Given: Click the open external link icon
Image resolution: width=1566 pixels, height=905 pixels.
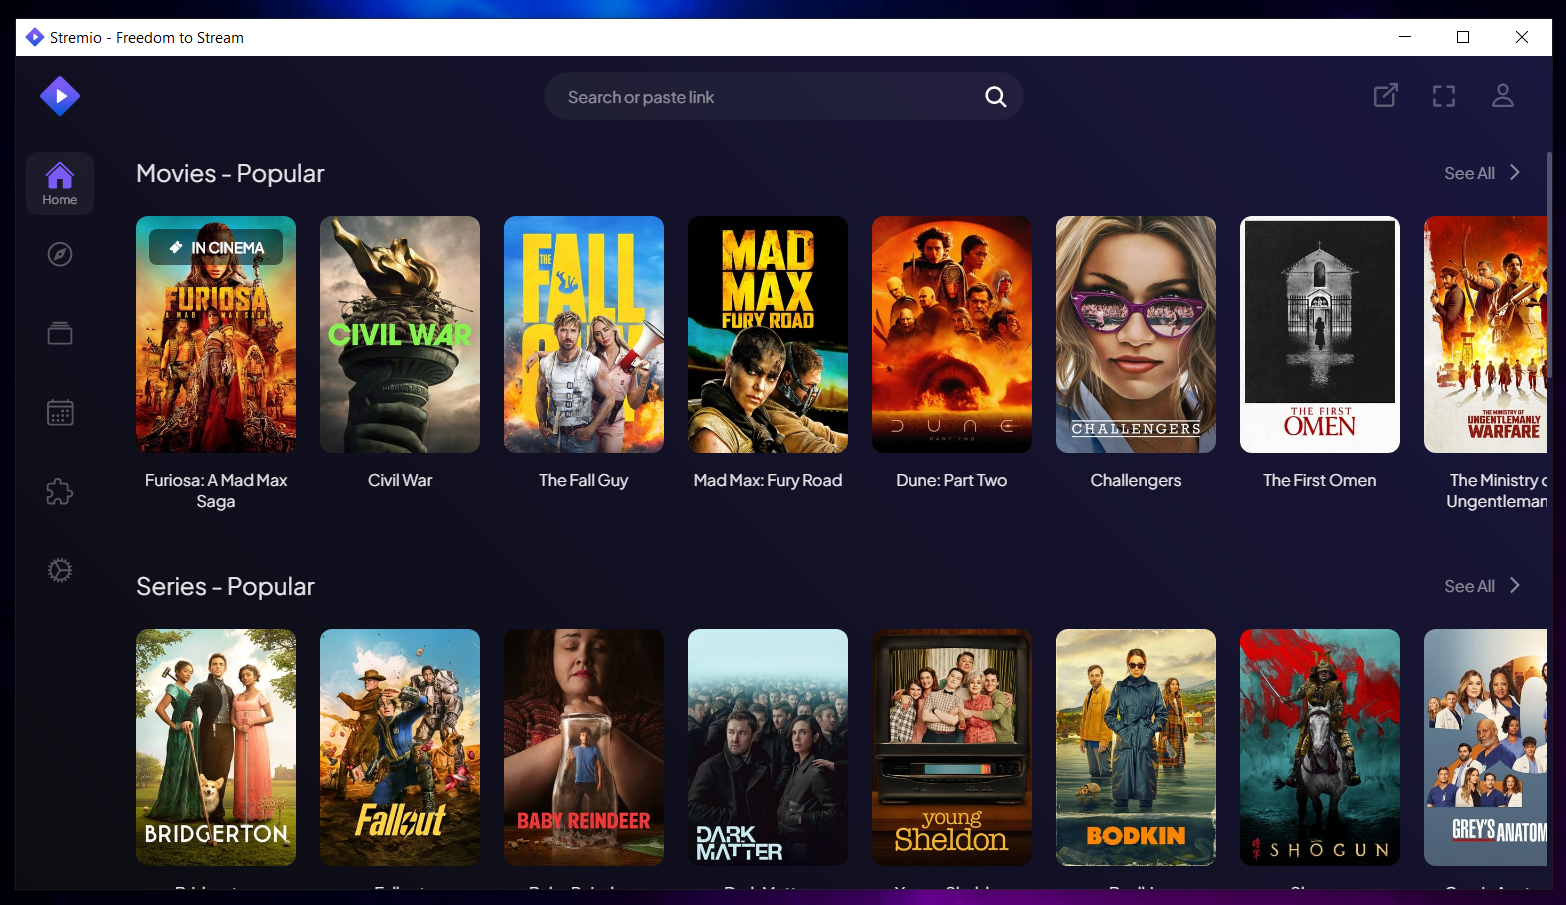Looking at the screenshot, I should coord(1385,96).
